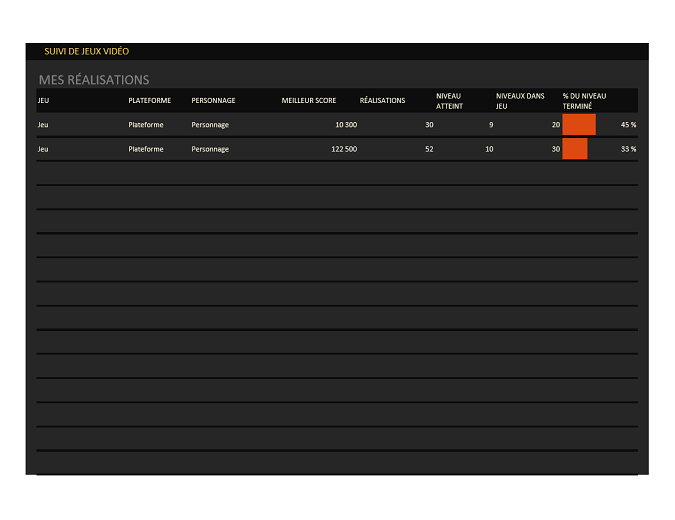Click the SUIVI DE JEUX VIDÉO title
This screenshot has height=520, width=675.
pos(86,51)
